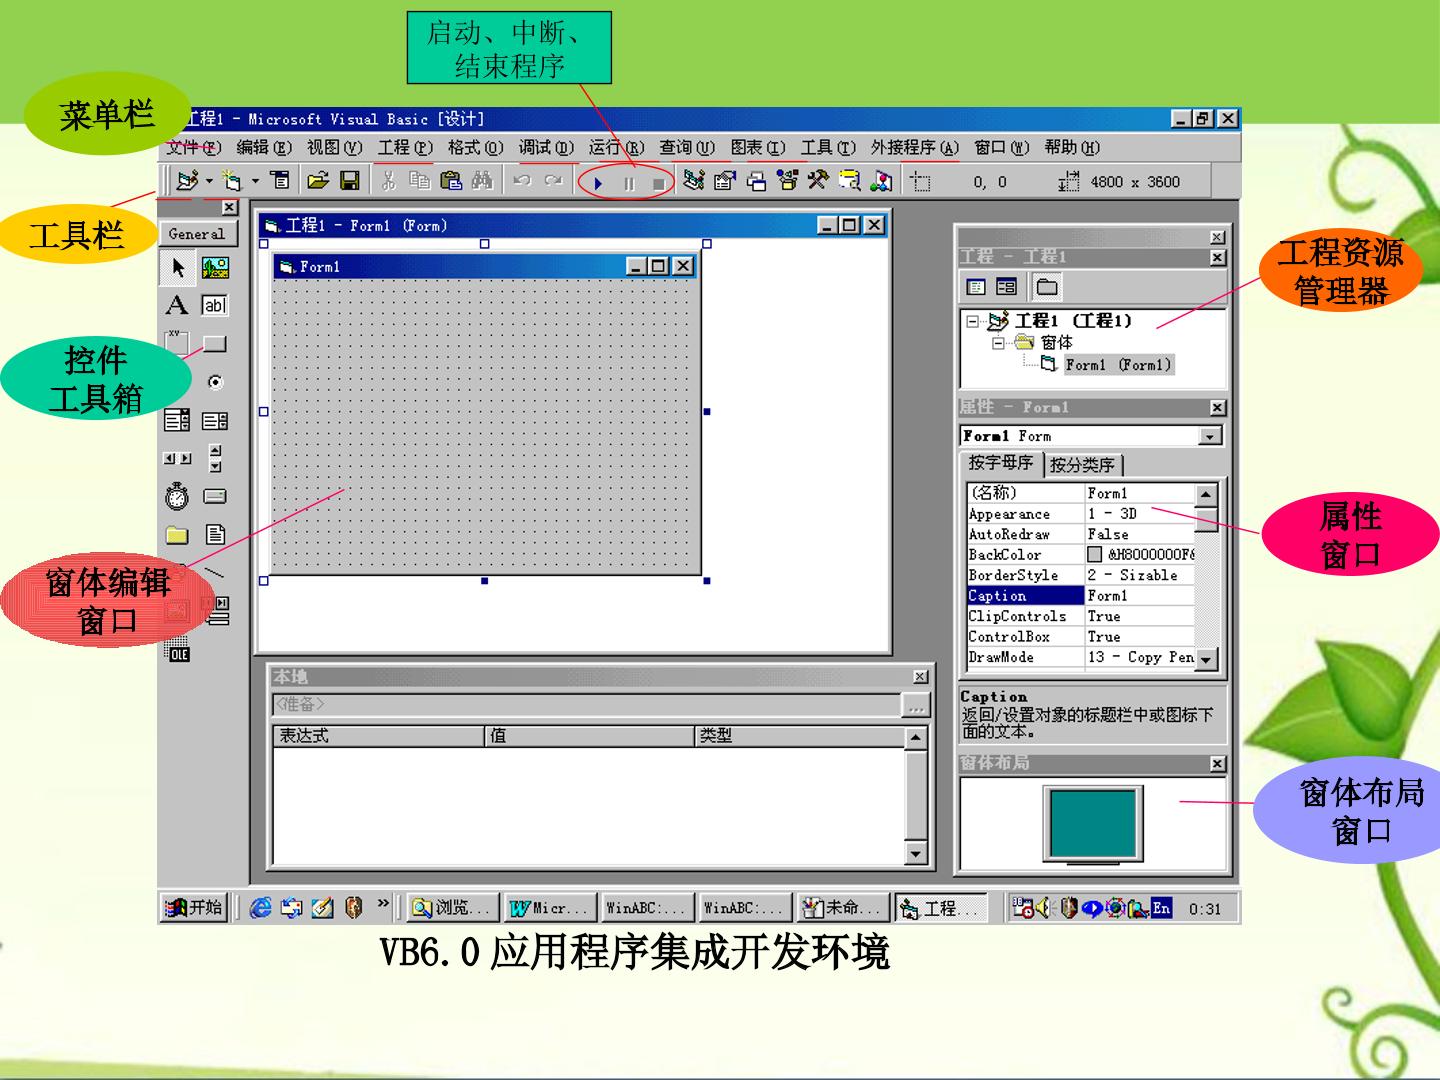Select the pointer tool in toolbox
The width and height of the screenshot is (1440, 1080).
pos(178,267)
